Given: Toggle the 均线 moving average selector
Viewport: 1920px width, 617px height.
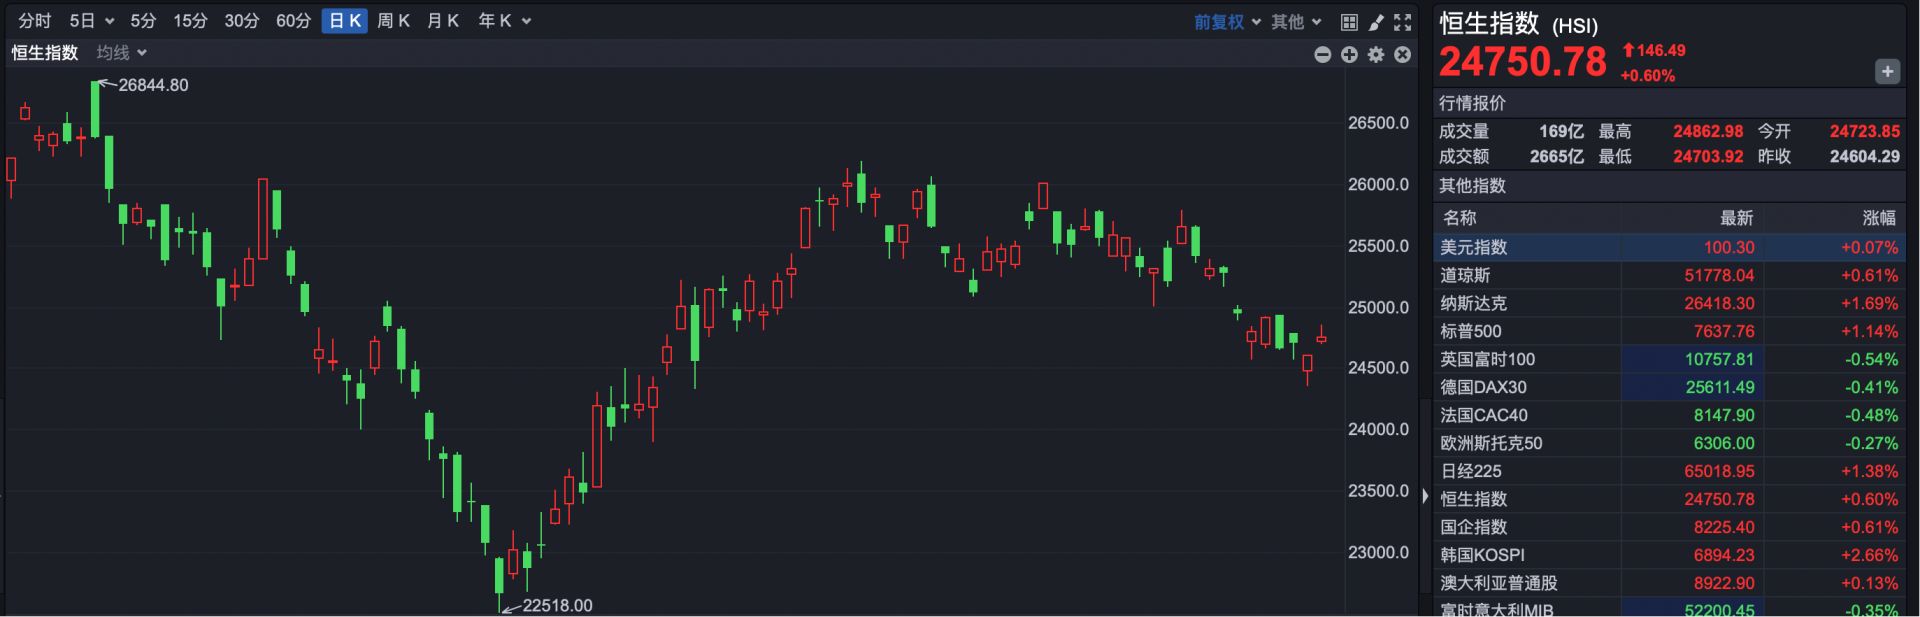Looking at the screenshot, I should [121, 53].
